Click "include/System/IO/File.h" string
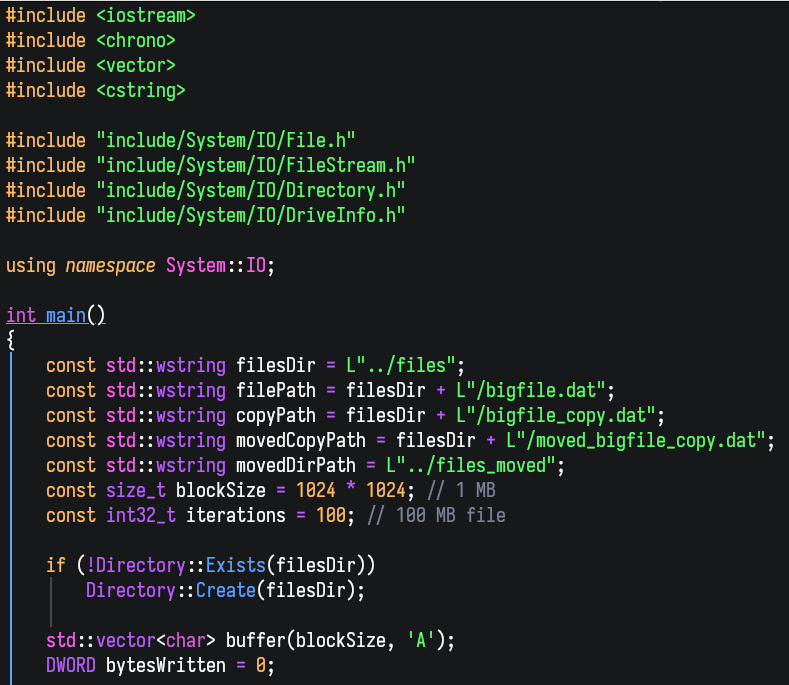Viewport: 789px width, 685px height. click(225, 140)
